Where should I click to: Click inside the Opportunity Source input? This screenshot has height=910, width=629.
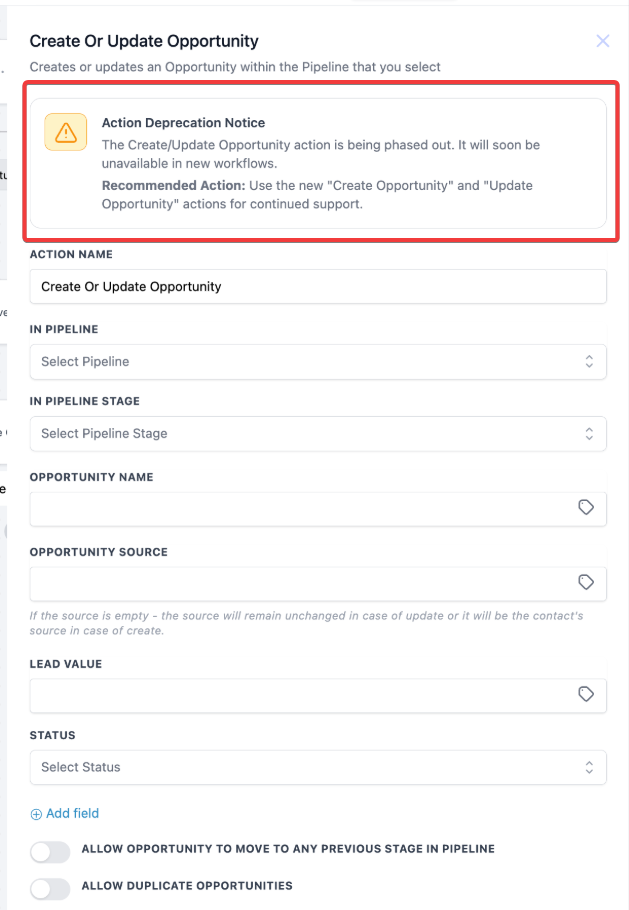tap(300, 583)
